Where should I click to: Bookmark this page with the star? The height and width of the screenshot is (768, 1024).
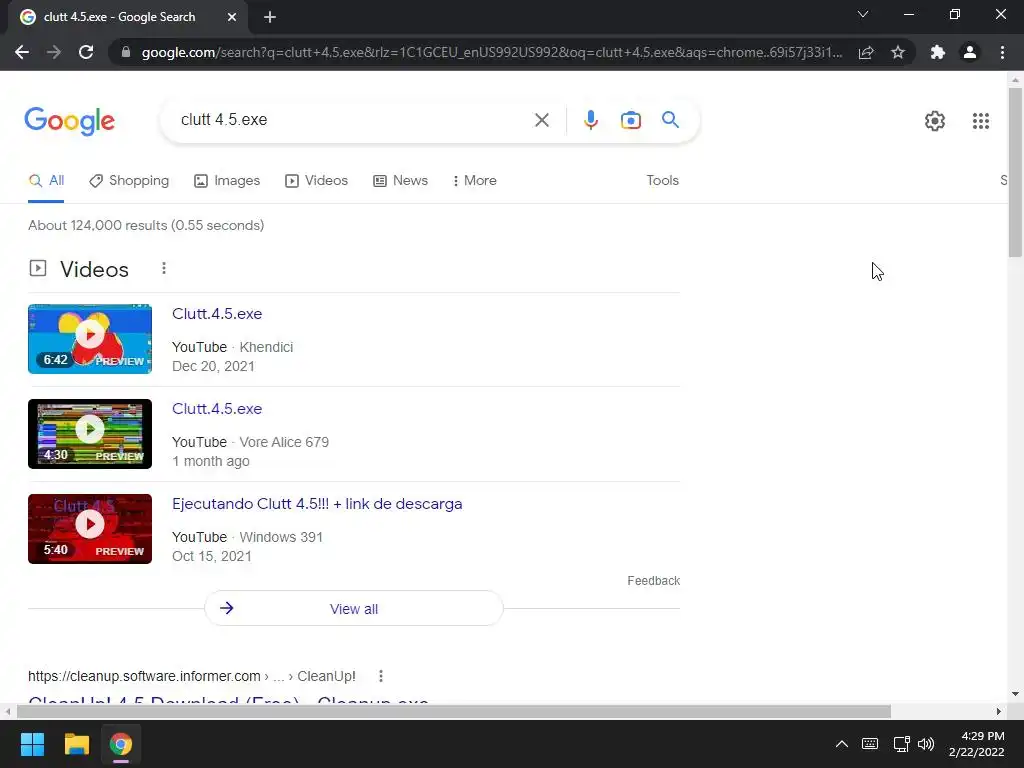898,52
